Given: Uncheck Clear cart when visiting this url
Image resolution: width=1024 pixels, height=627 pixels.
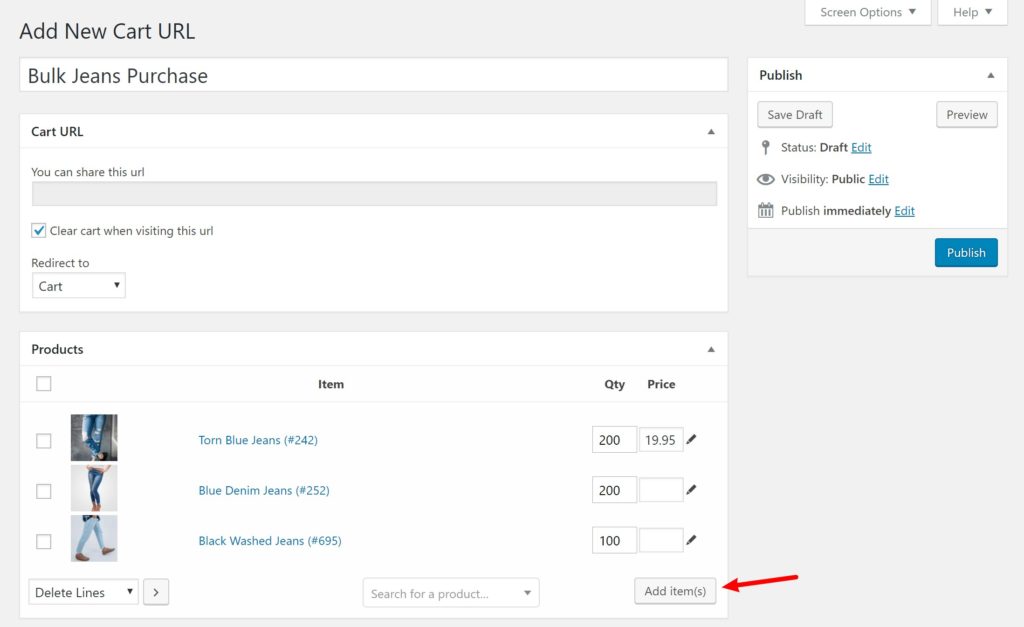Looking at the screenshot, I should tap(38, 230).
